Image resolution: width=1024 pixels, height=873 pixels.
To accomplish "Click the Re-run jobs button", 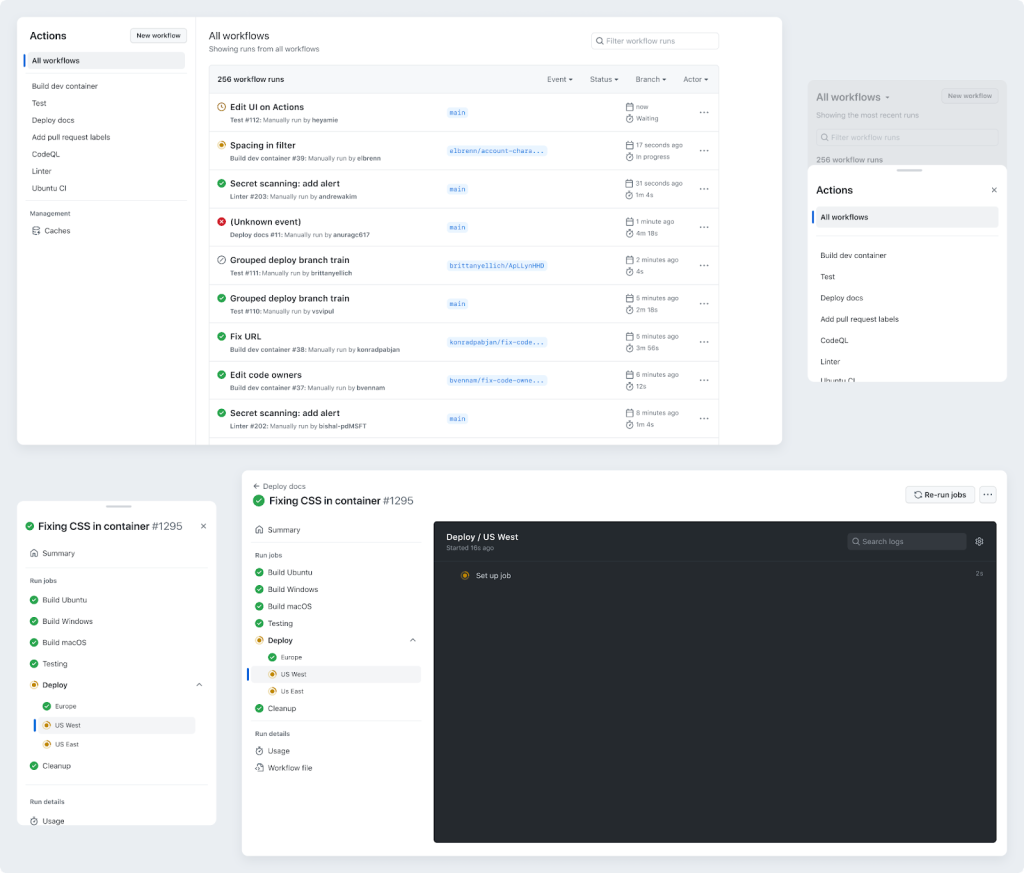I will pyautogui.click(x=939, y=494).
